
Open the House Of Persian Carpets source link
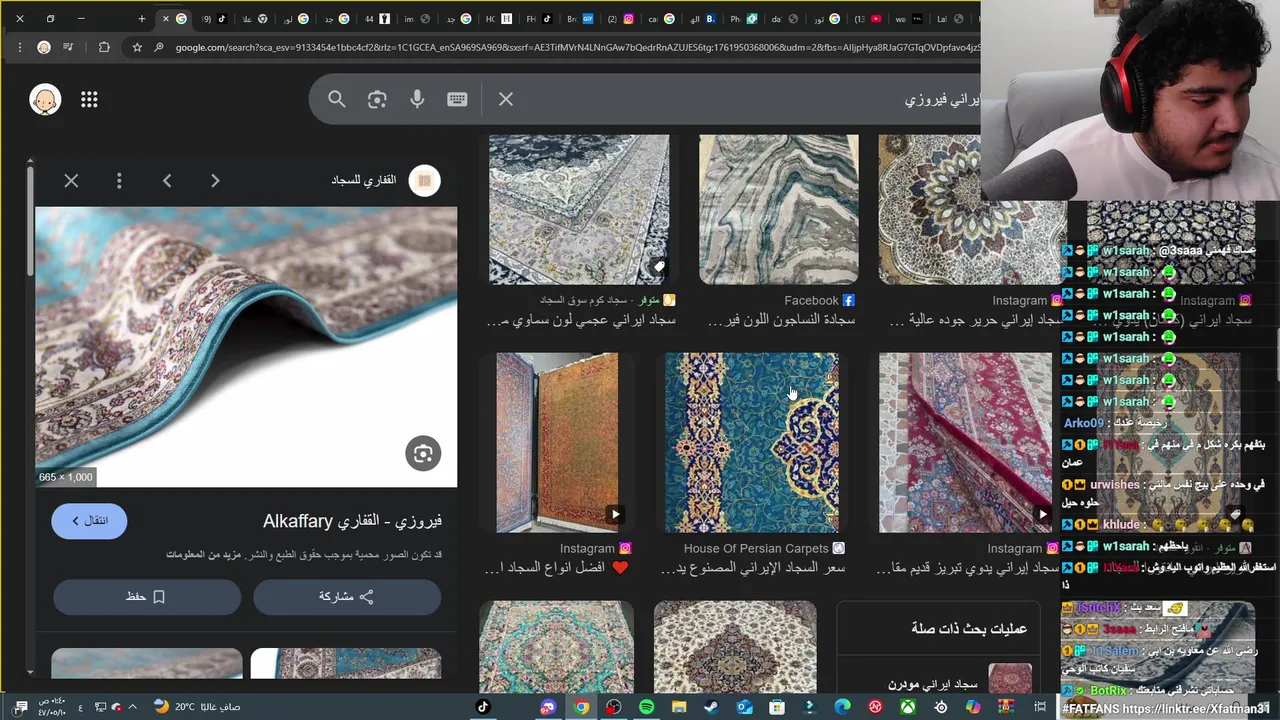(764, 548)
